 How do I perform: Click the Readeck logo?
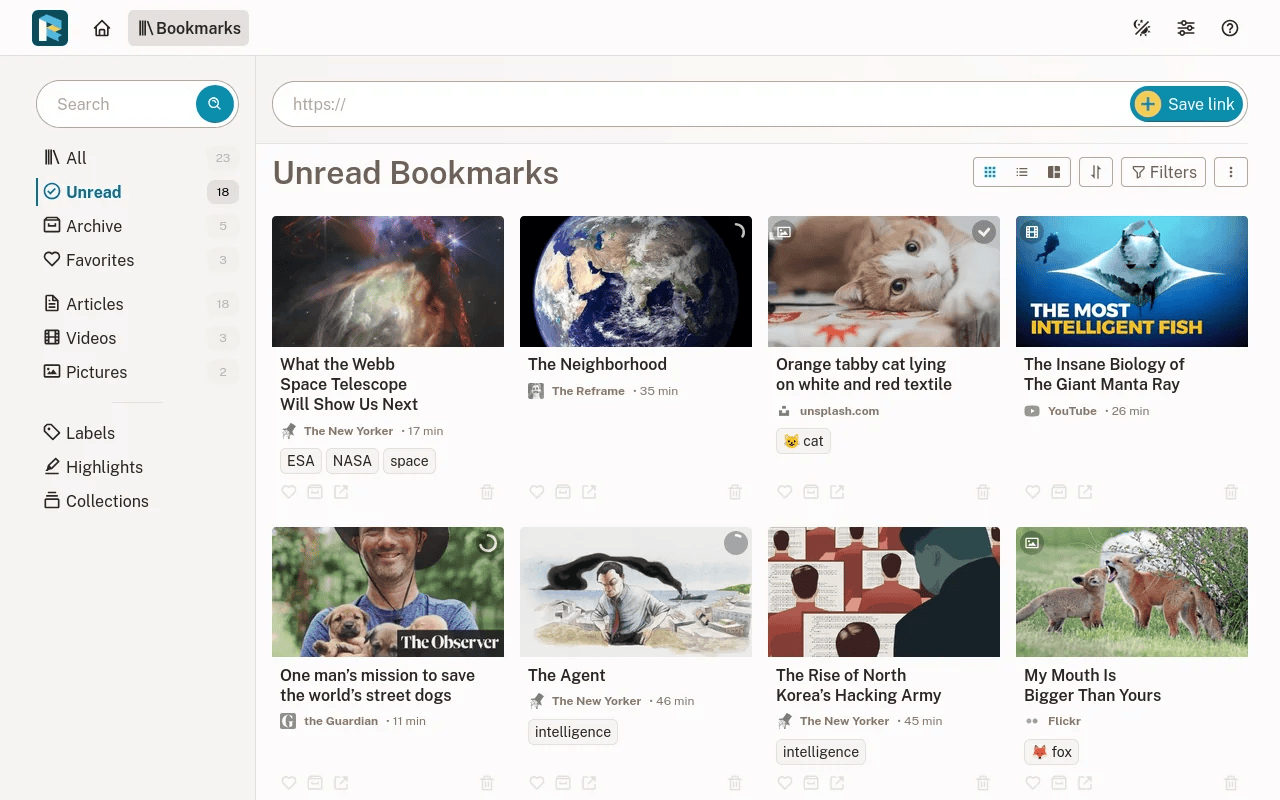tap(50, 28)
